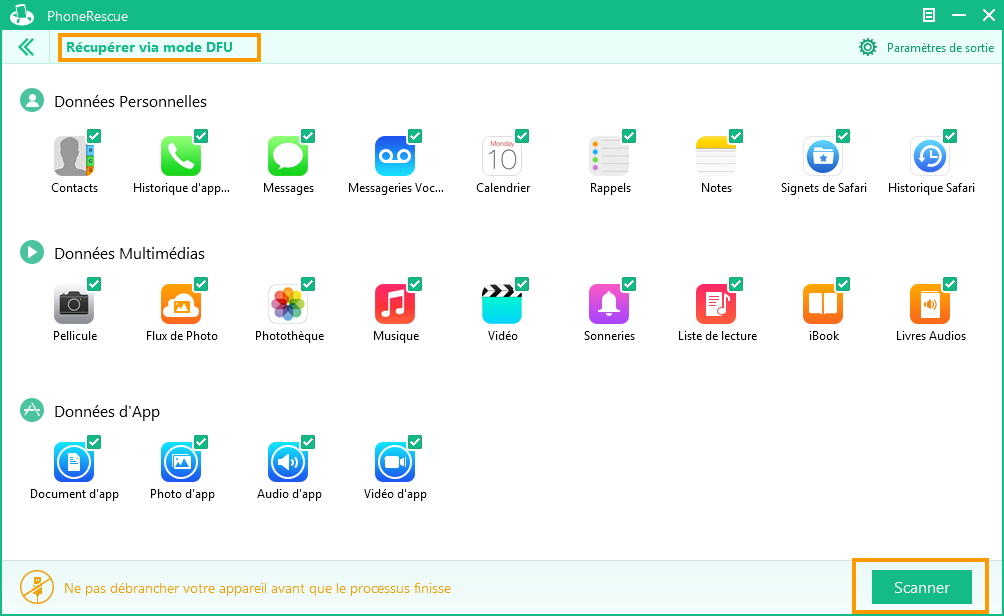Click the Audio d'app speaker icon
Image resolution: width=1004 pixels, height=616 pixels.
(x=287, y=462)
